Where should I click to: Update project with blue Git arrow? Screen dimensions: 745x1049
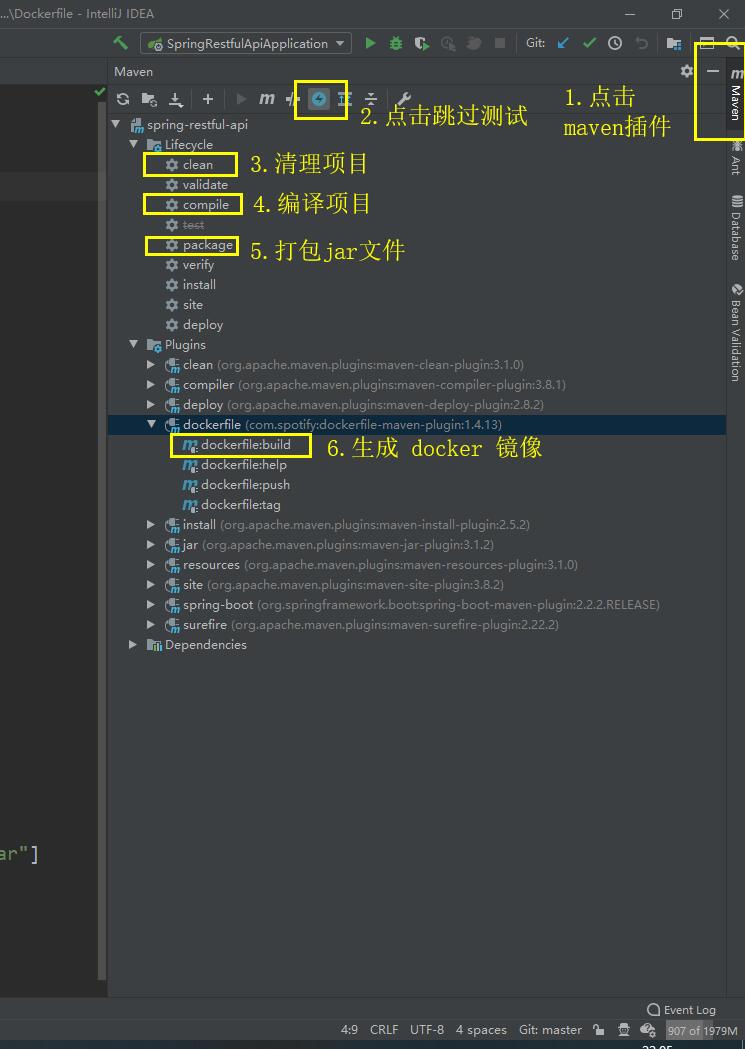tap(563, 43)
